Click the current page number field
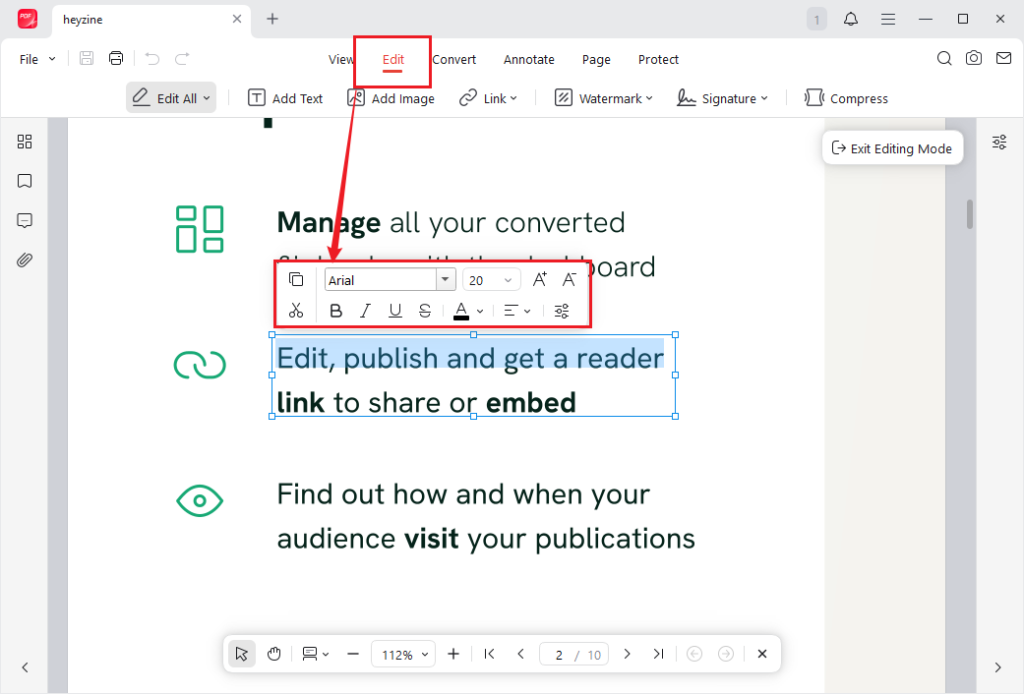This screenshot has width=1024, height=694. click(558, 655)
